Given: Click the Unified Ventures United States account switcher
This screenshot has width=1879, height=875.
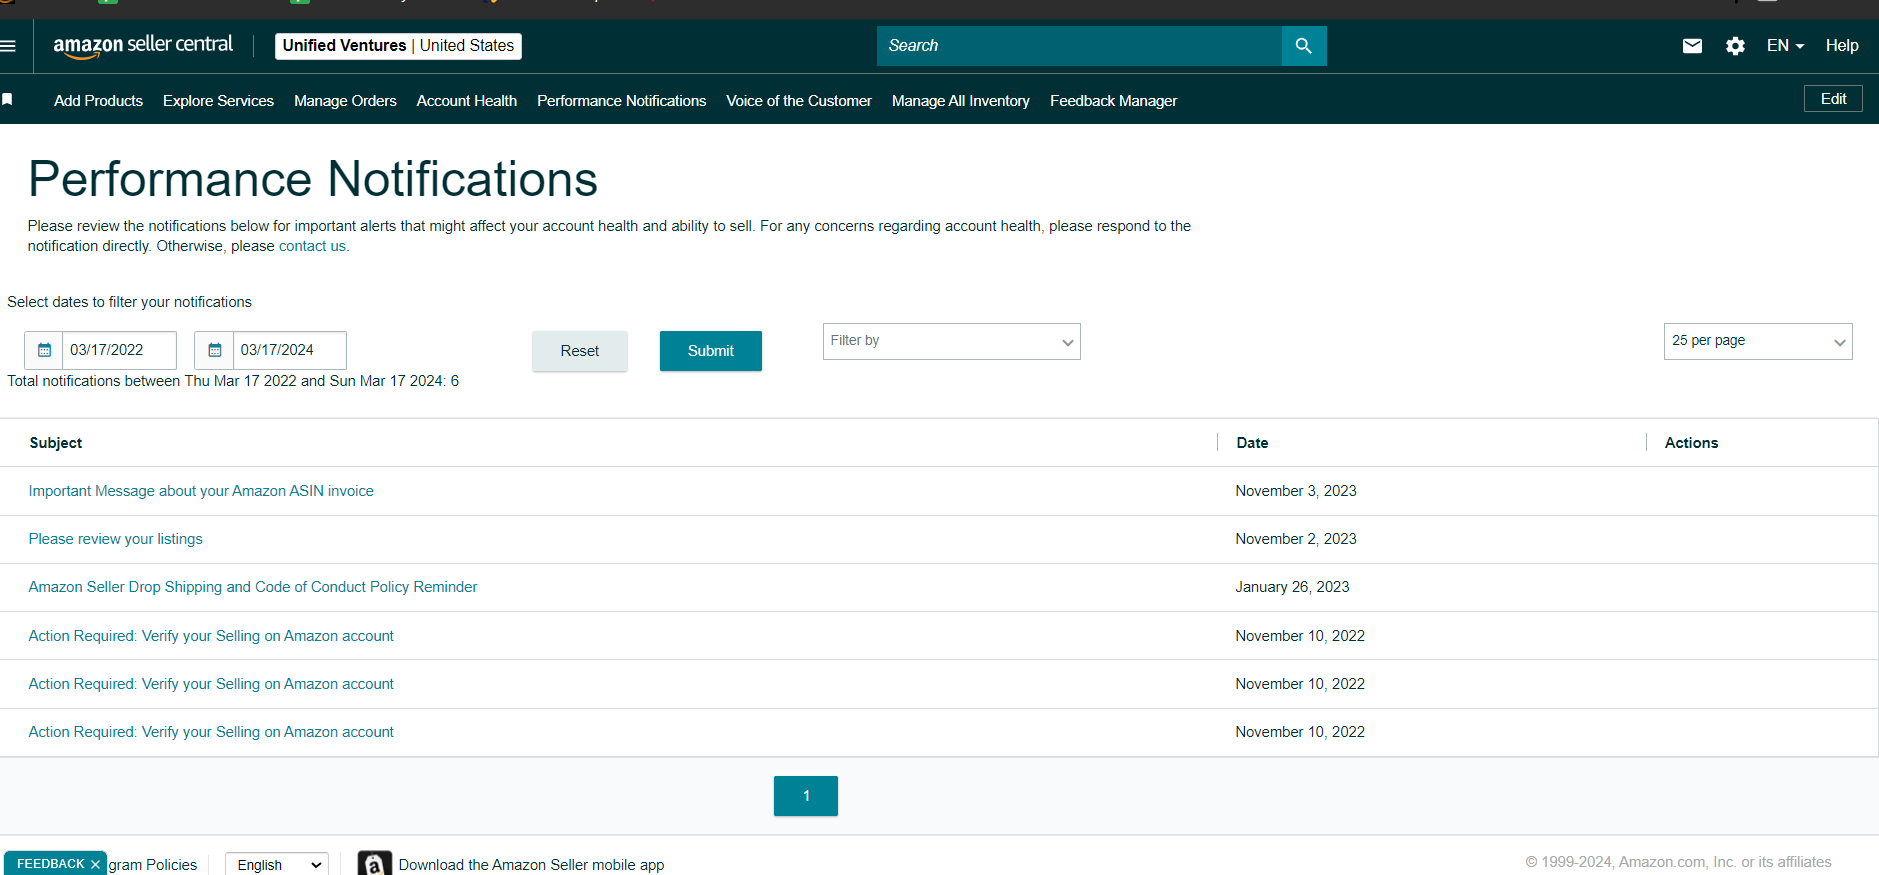Looking at the screenshot, I should [x=398, y=46].
